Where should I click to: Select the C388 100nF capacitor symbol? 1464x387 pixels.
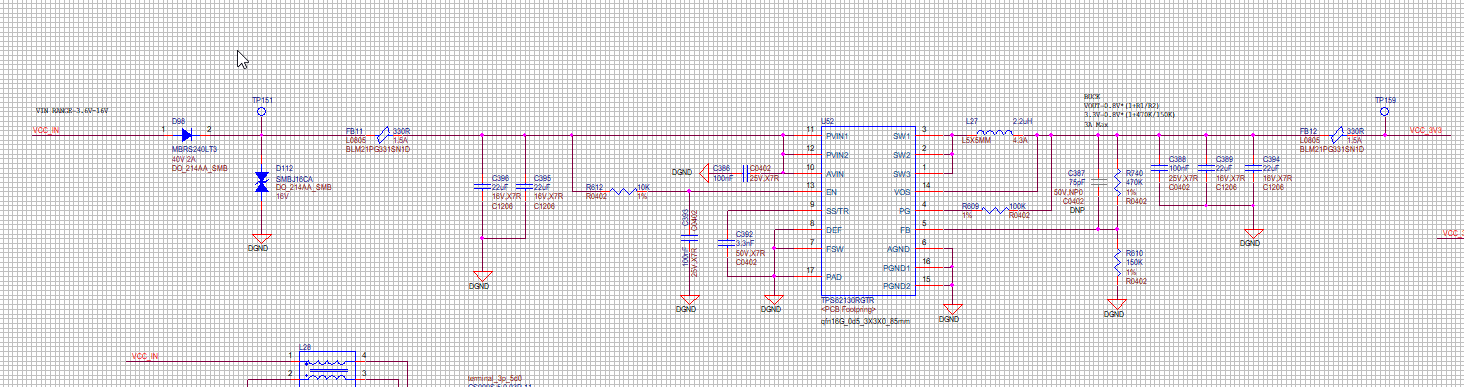tap(1159, 168)
